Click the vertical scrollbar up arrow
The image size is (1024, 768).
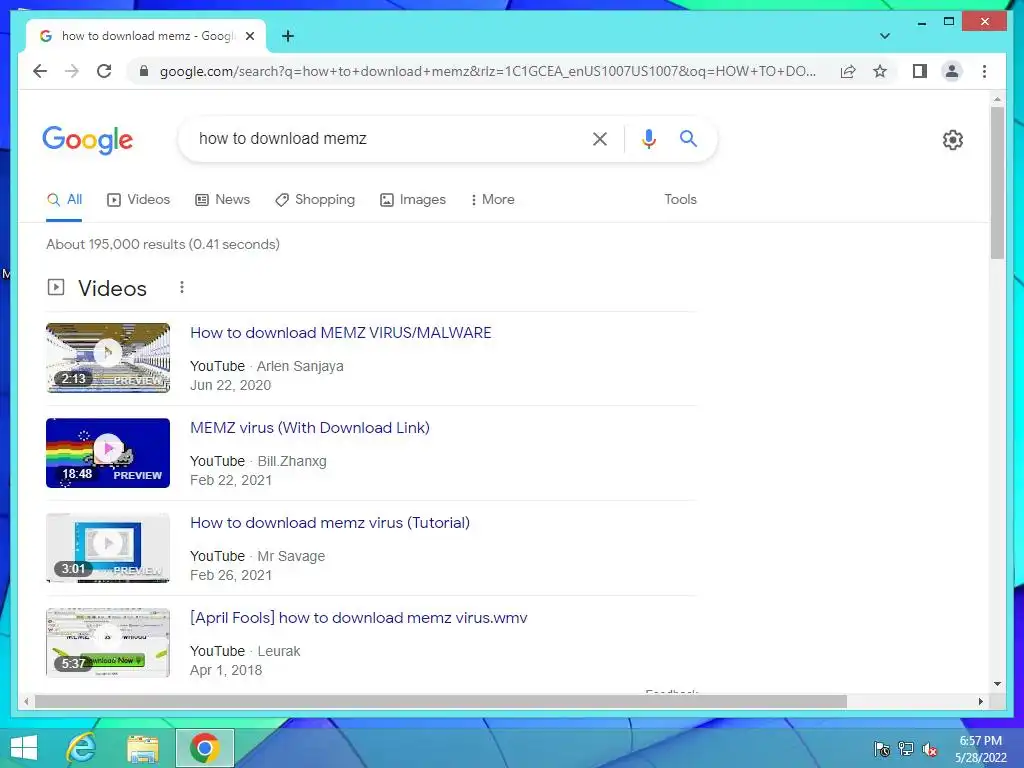tap(997, 99)
